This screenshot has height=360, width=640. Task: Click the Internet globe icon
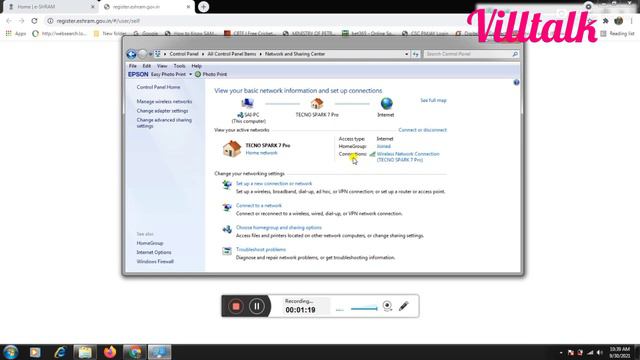coord(386,103)
